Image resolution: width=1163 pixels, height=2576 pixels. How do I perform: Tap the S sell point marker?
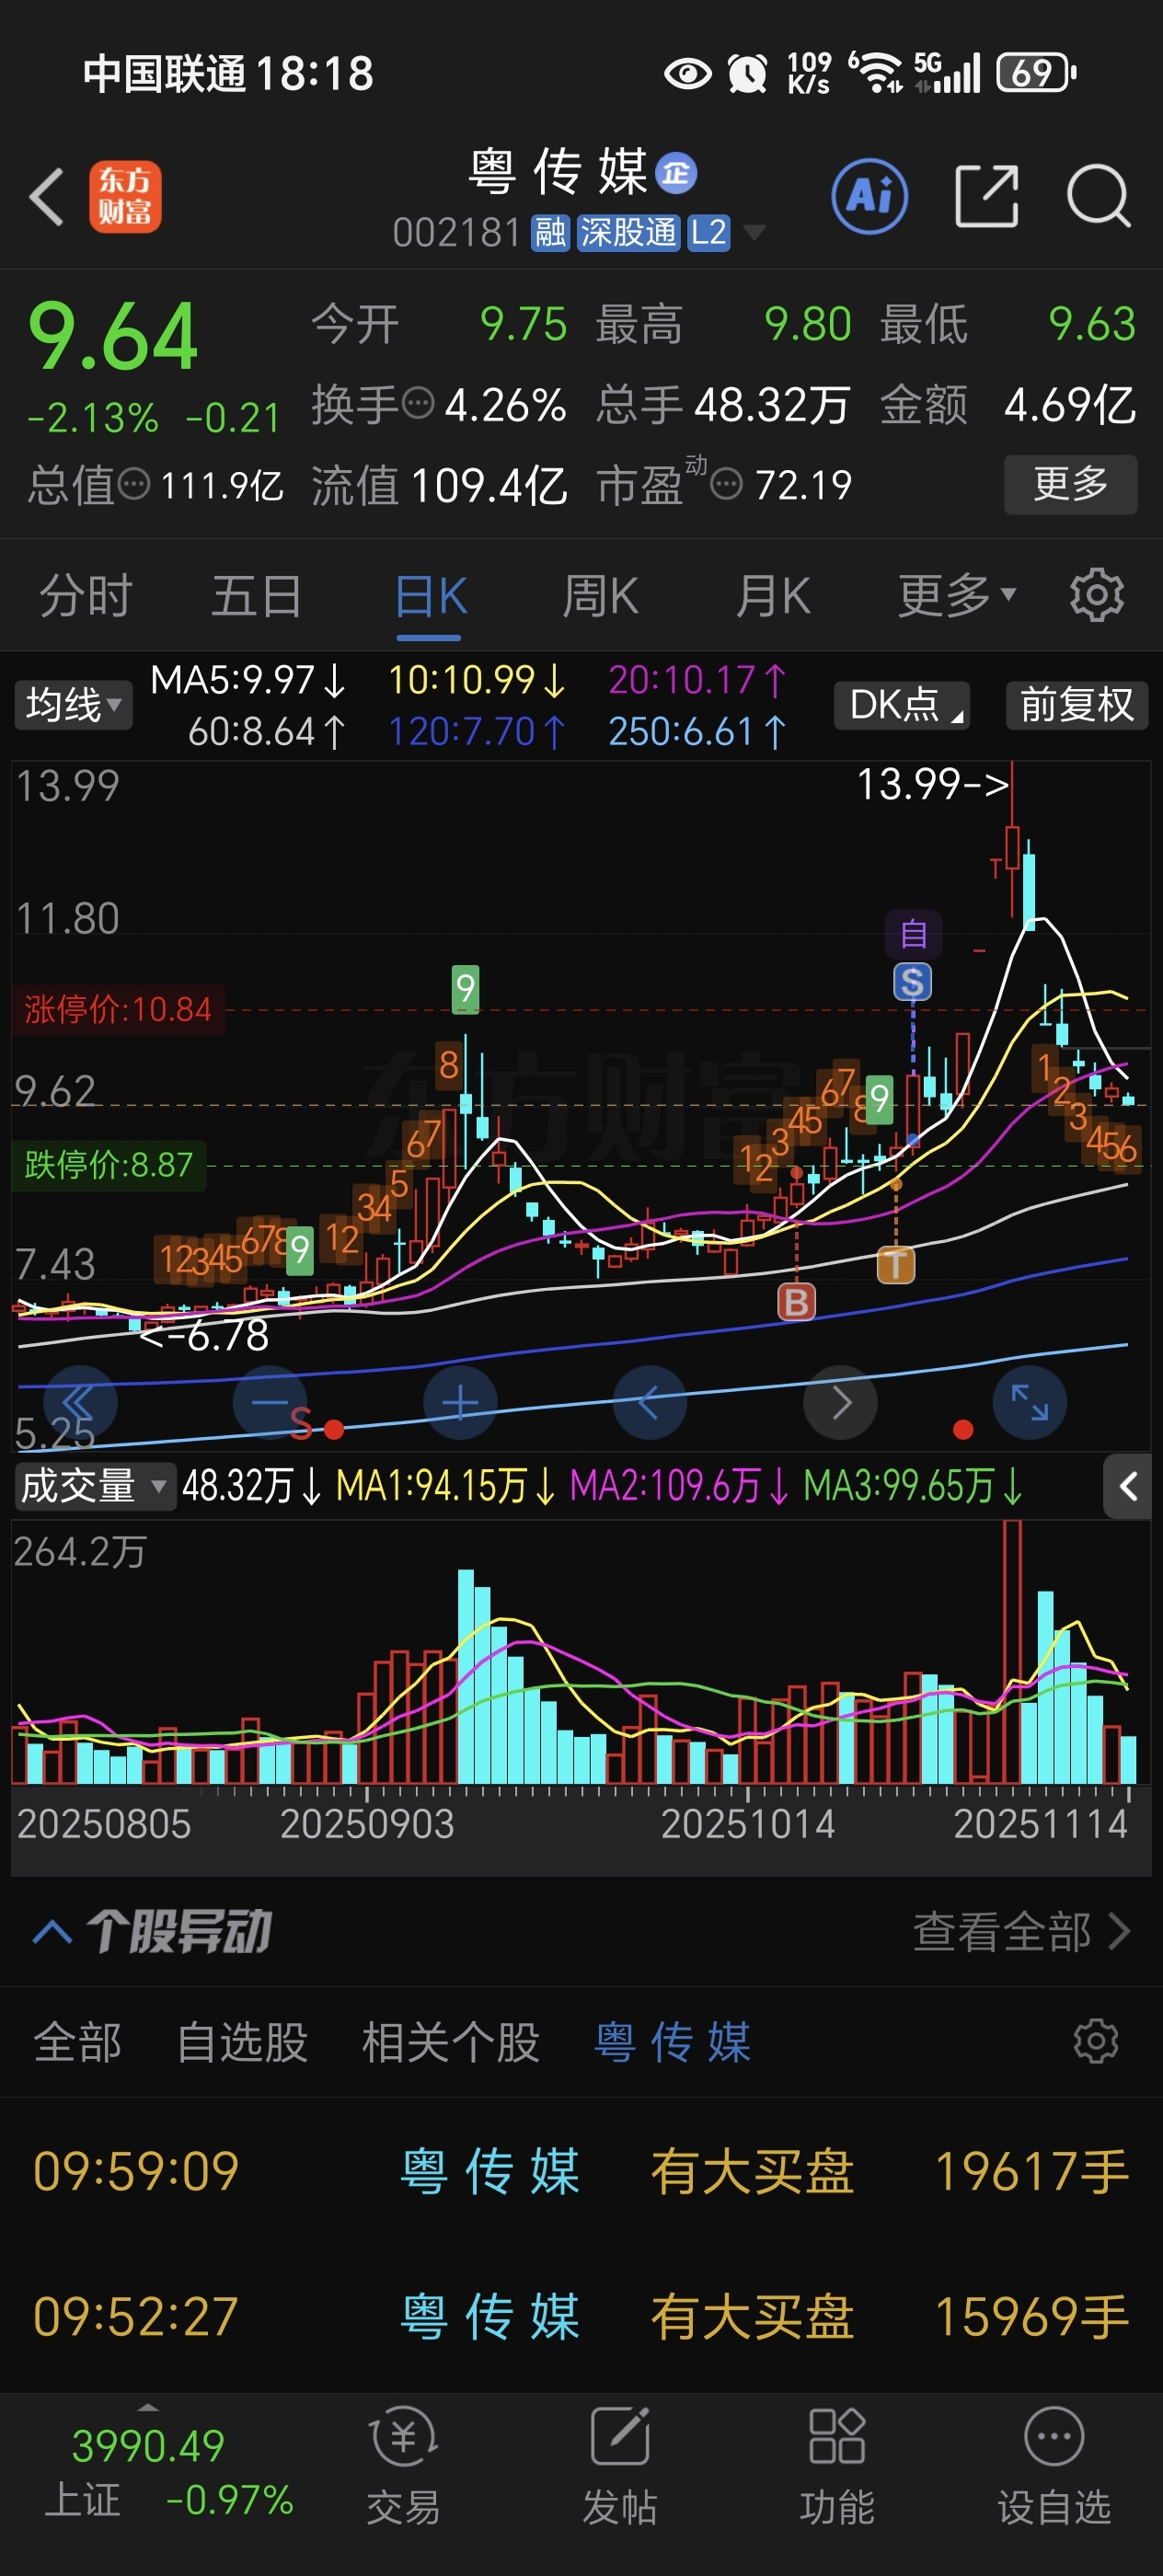point(912,982)
